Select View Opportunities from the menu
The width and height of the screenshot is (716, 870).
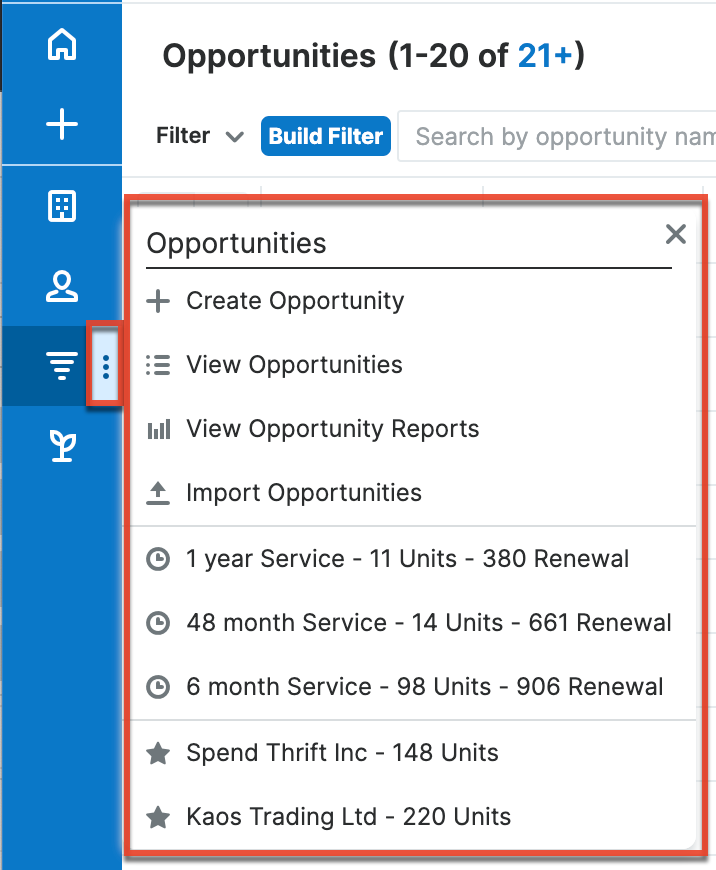coord(294,365)
